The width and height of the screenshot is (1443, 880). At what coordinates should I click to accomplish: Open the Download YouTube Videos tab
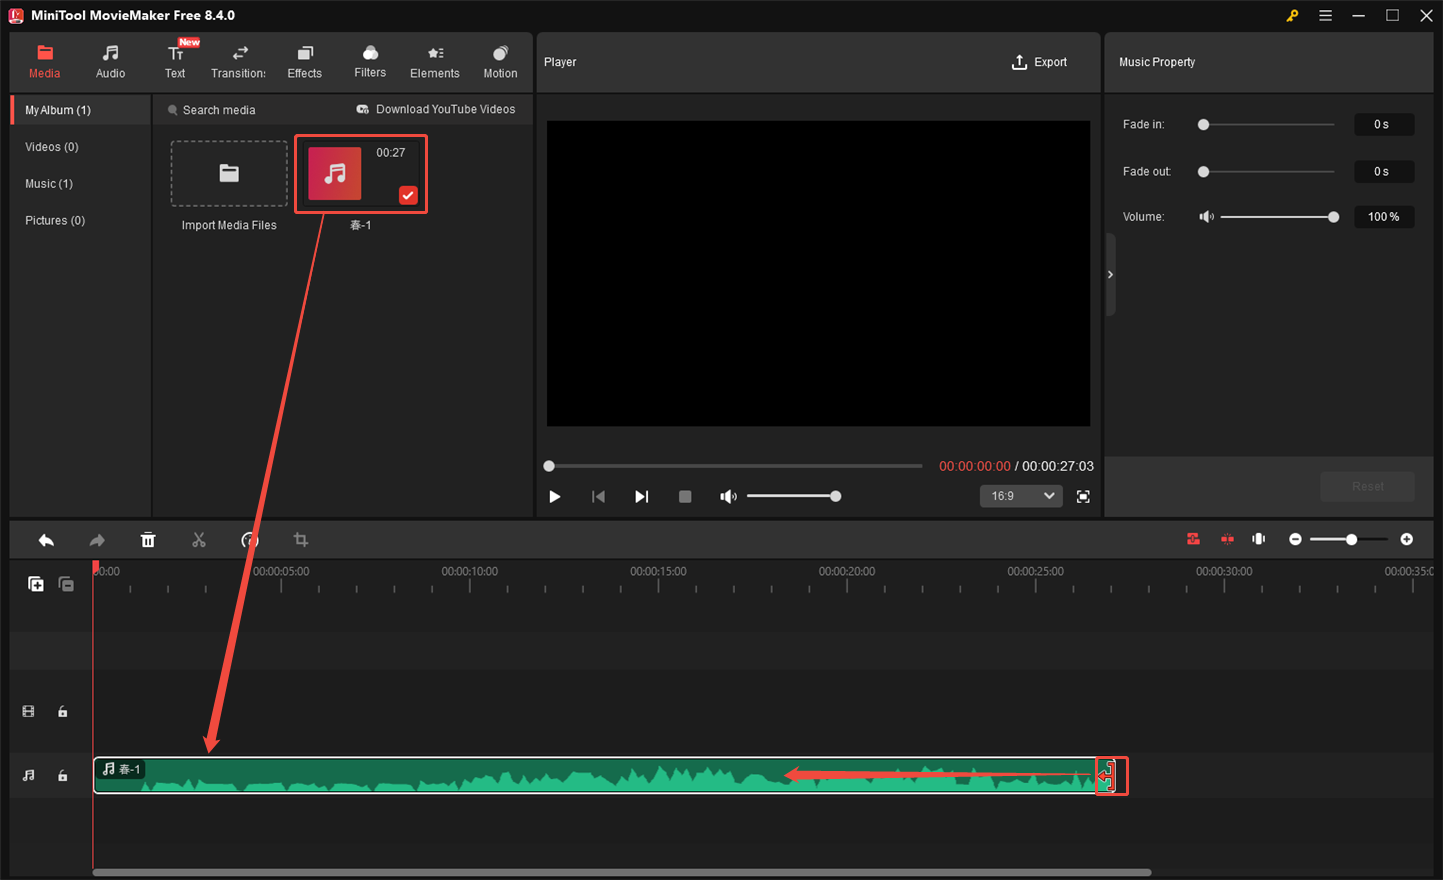pos(436,109)
